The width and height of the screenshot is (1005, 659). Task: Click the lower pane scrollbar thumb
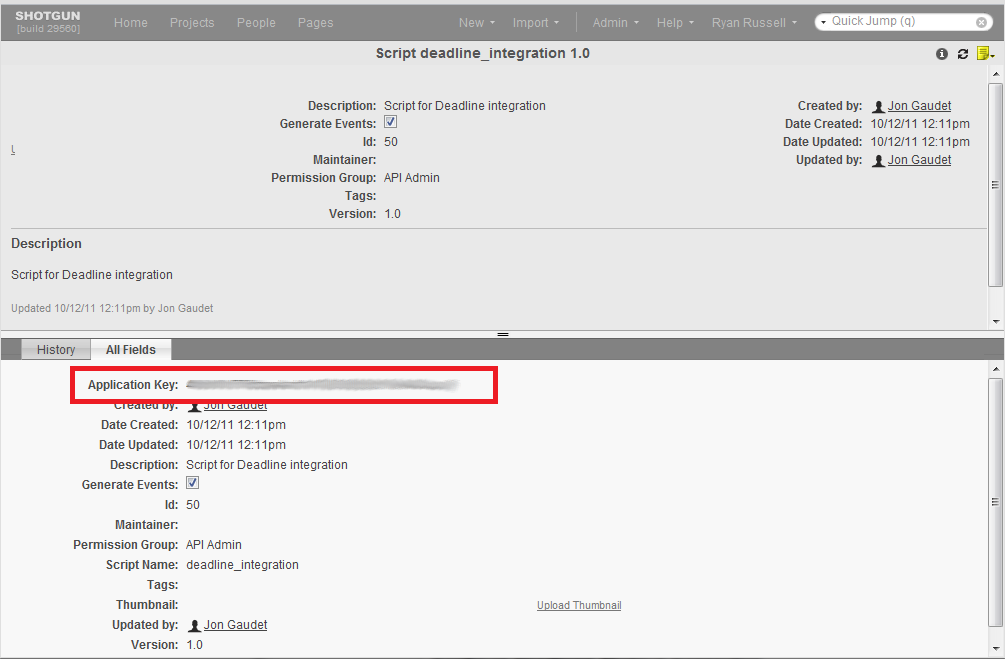tap(995, 501)
